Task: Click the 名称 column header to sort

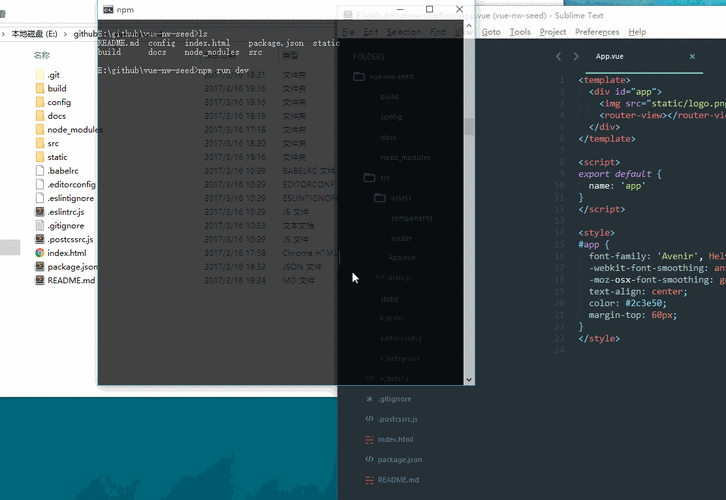Action: pos(42,55)
